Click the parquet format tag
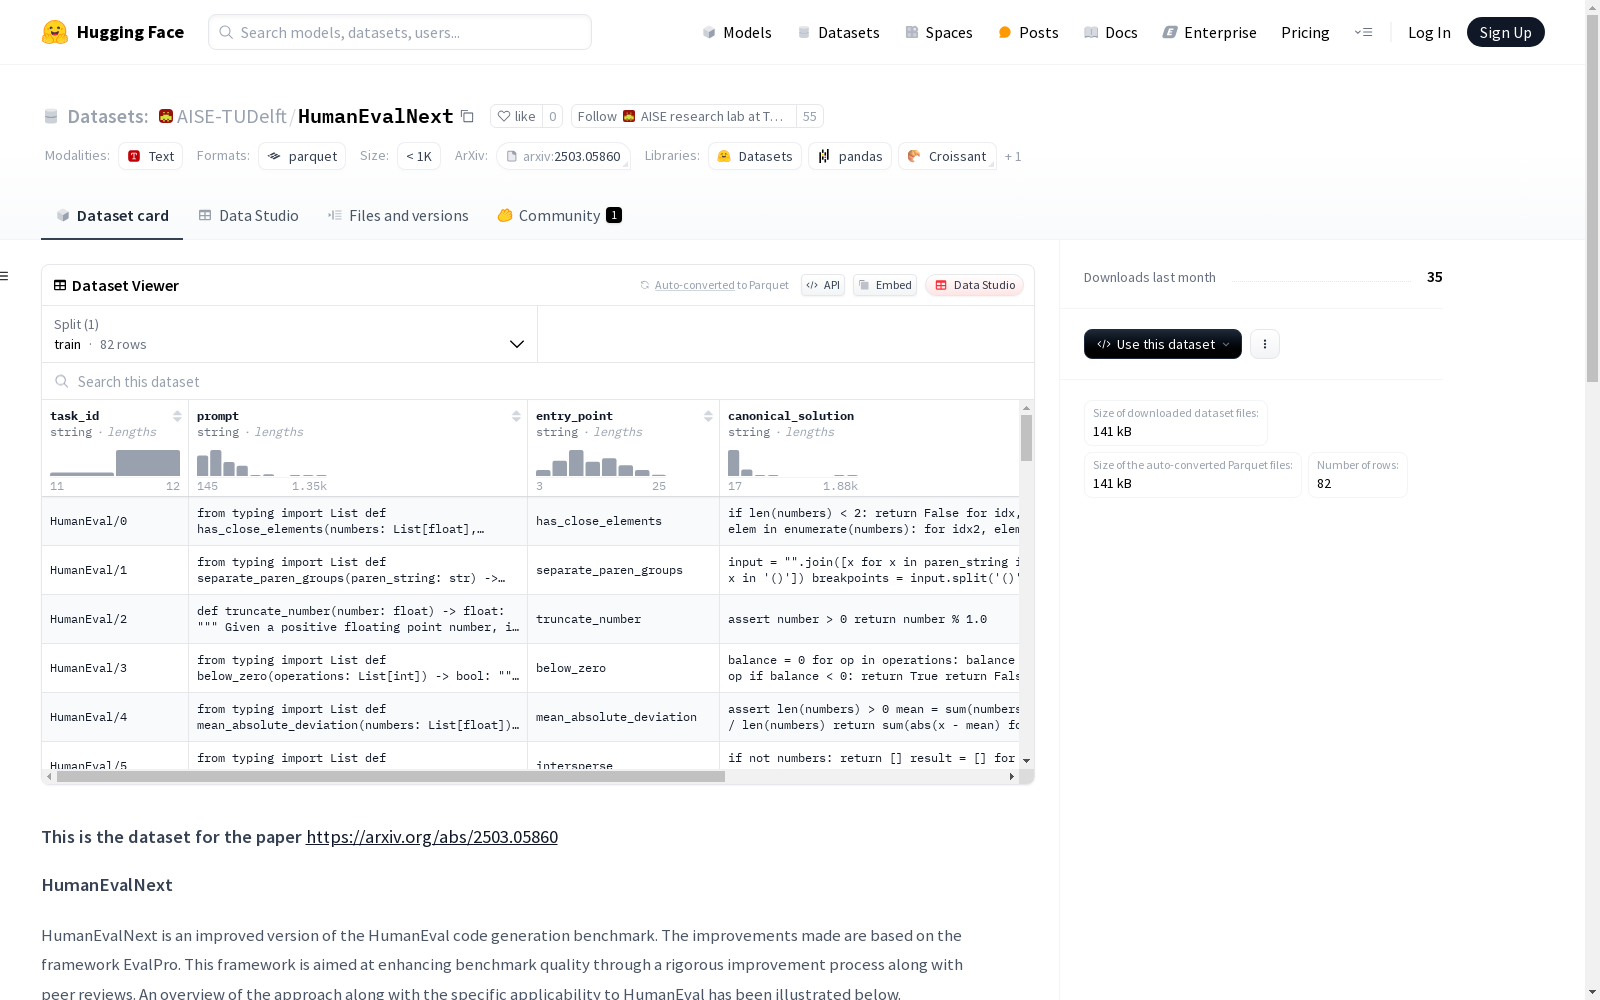This screenshot has width=1600, height=1000. pyautogui.click(x=302, y=156)
